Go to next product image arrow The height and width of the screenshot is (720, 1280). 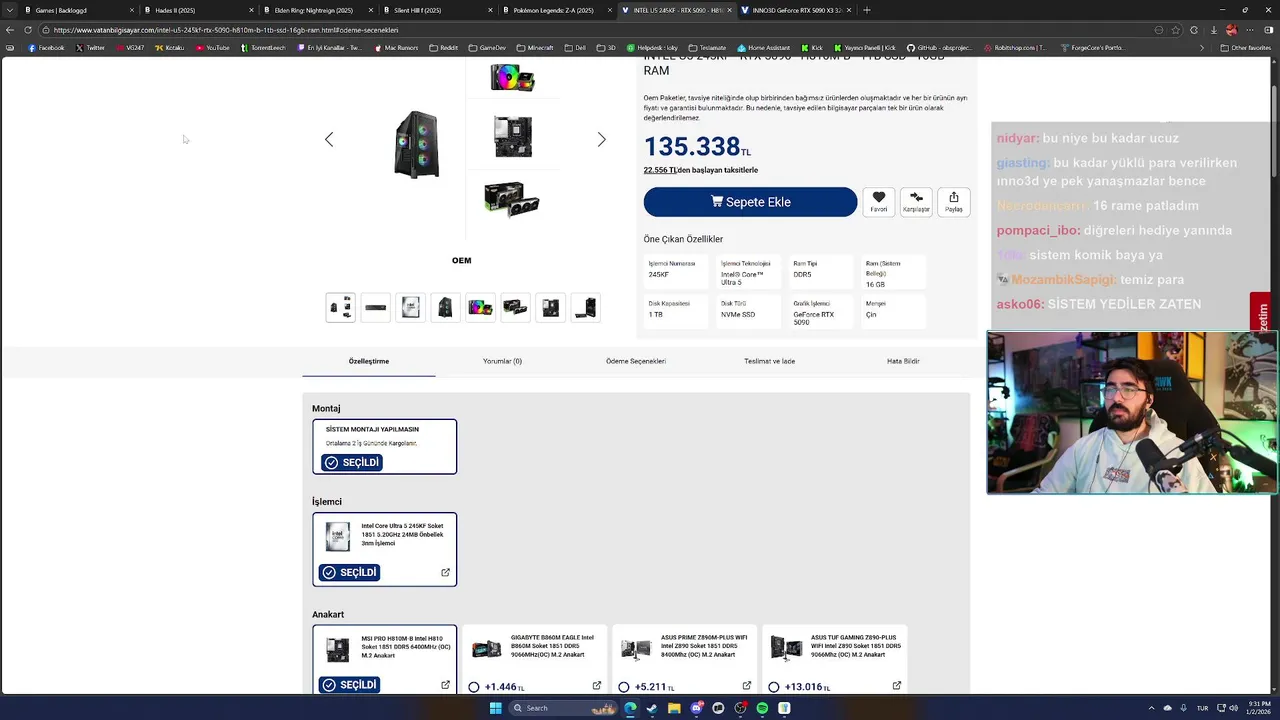pos(601,140)
